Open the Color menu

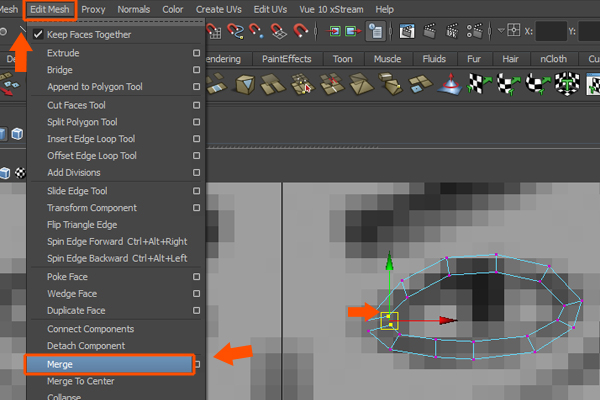173,9
